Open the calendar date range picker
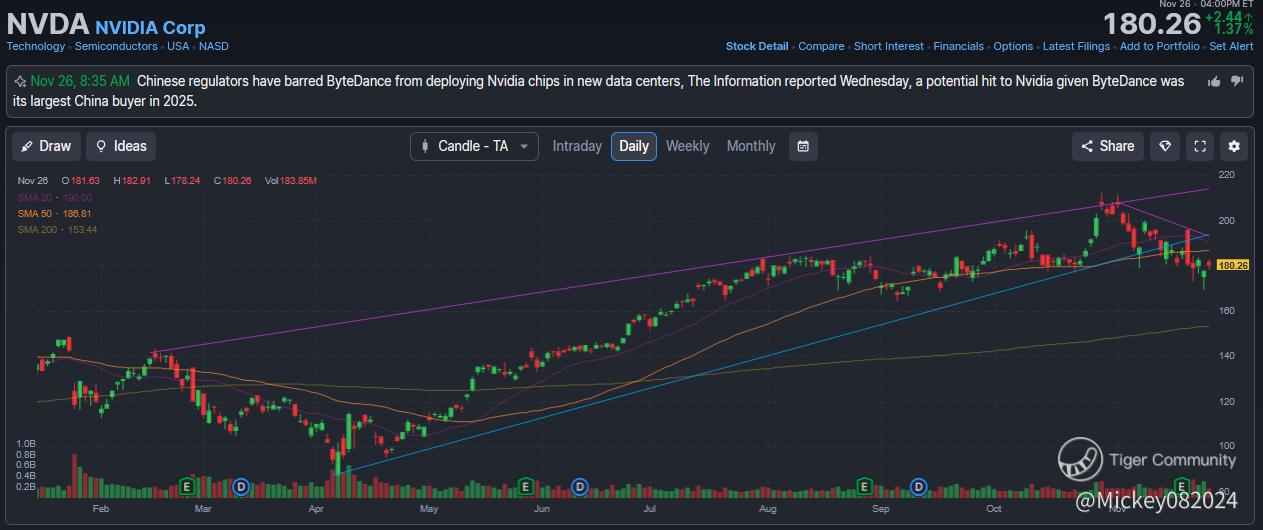This screenshot has width=1263, height=530. coord(803,146)
